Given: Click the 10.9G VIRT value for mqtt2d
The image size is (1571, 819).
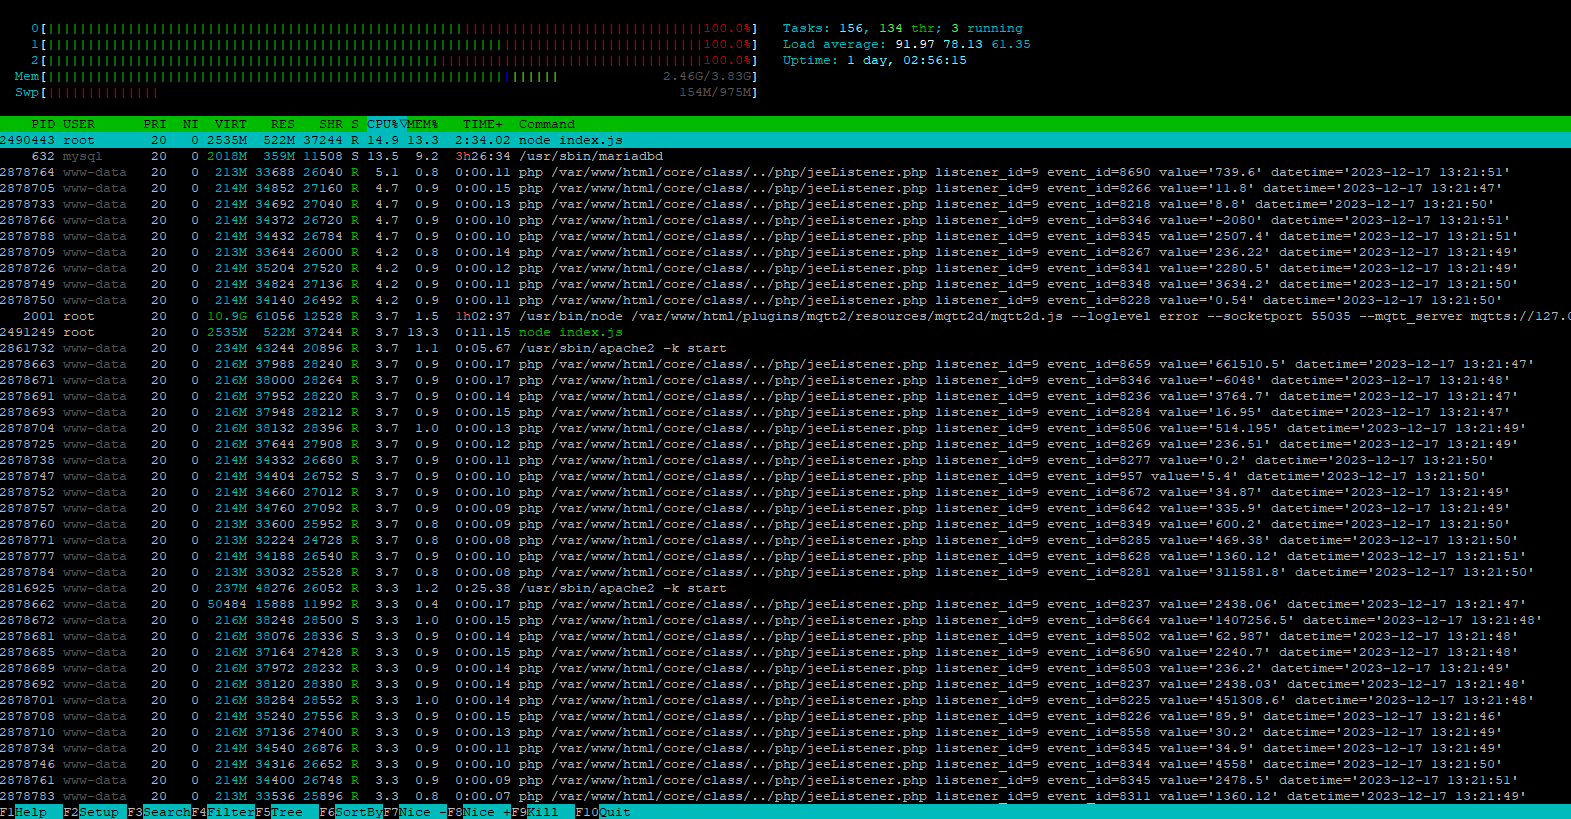Looking at the screenshot, I should 227,316.
